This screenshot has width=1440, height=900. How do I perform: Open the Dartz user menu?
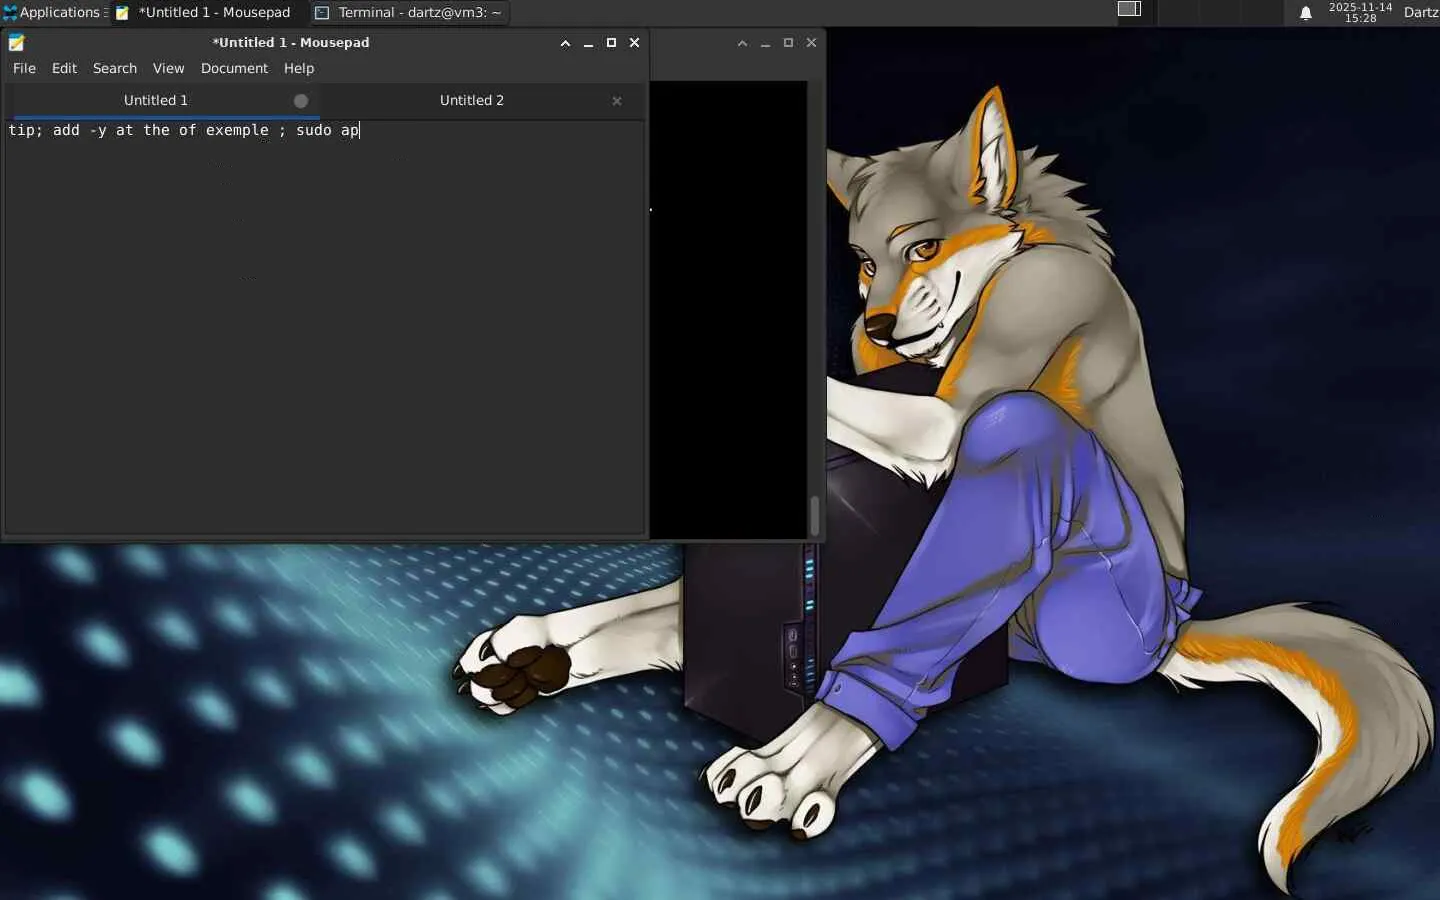[x=1420, y=13]
